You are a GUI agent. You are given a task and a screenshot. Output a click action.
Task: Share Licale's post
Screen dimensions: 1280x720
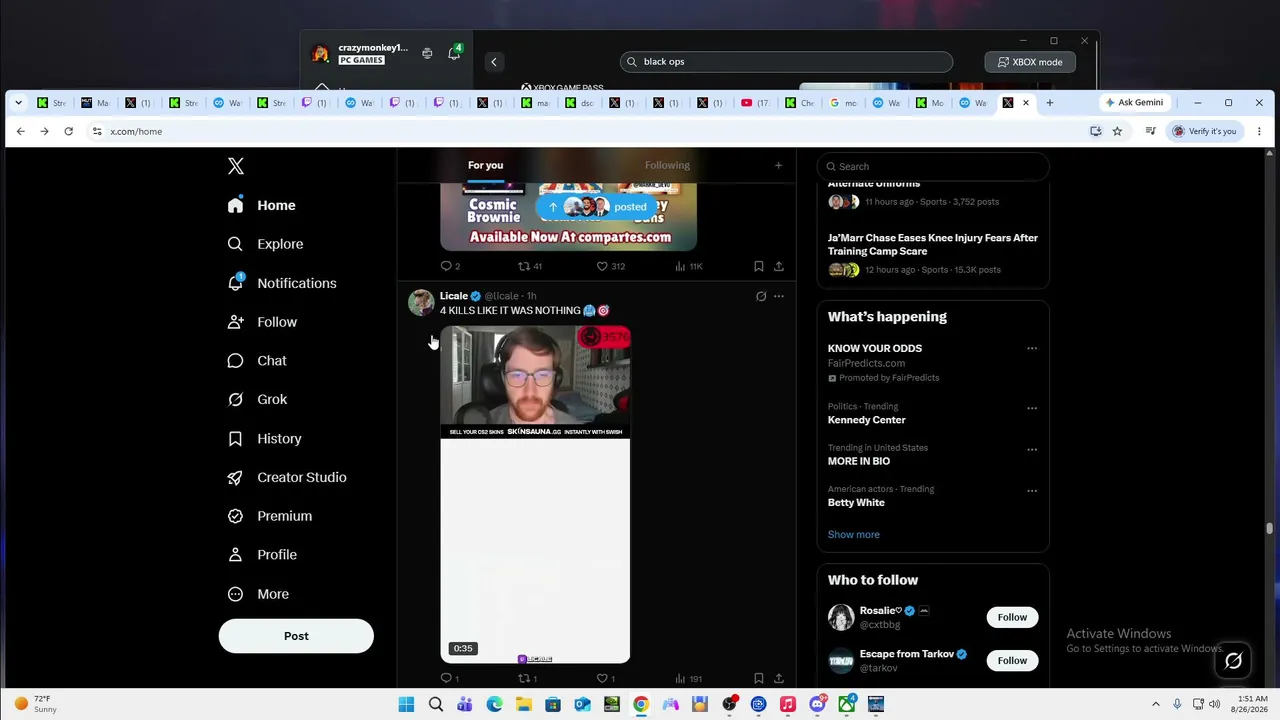(x=779, y=678)
